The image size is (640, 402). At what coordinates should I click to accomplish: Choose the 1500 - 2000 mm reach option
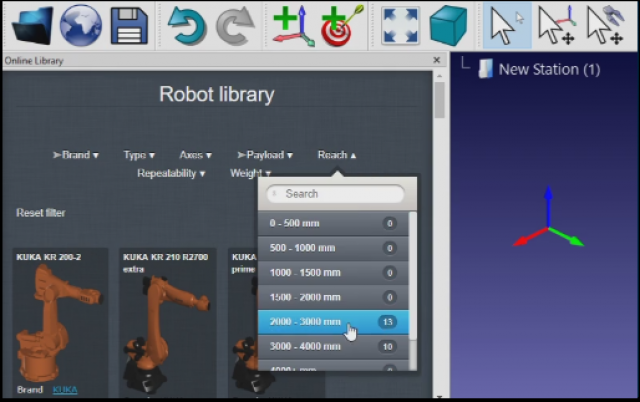pyautogui.click(x=333, y=297)
